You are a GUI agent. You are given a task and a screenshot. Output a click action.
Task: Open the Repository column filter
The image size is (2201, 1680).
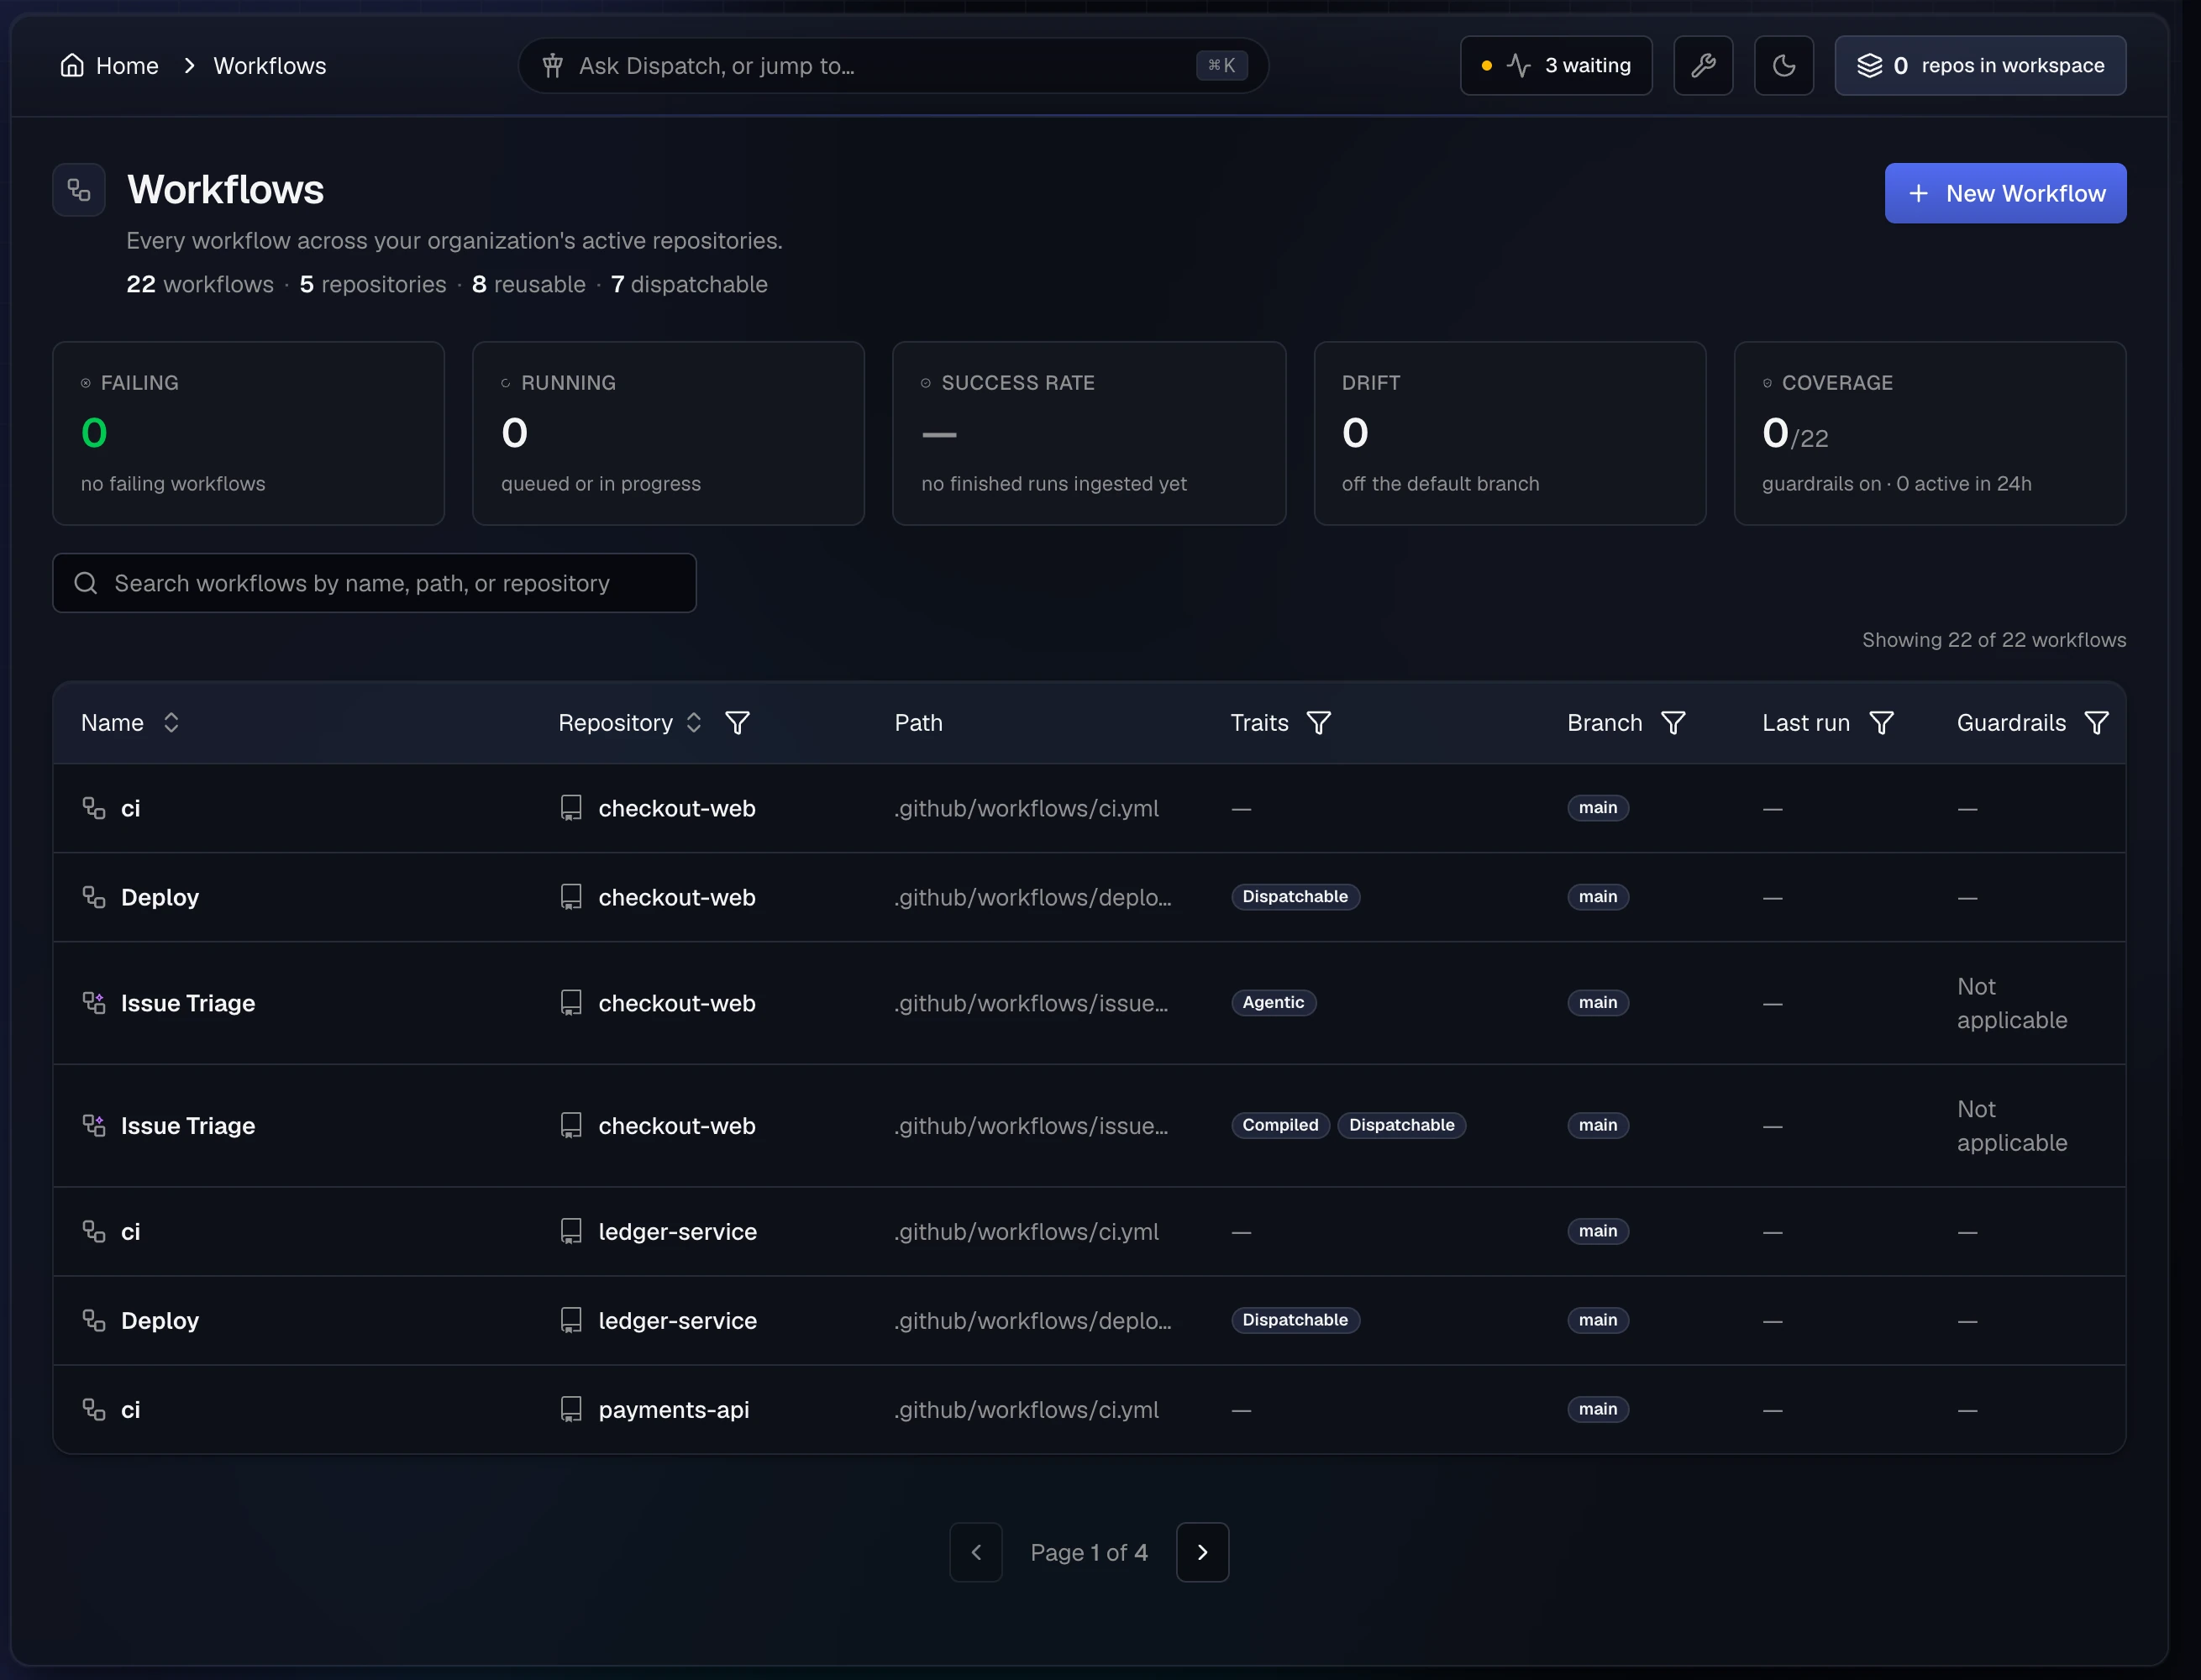(737, 723)
